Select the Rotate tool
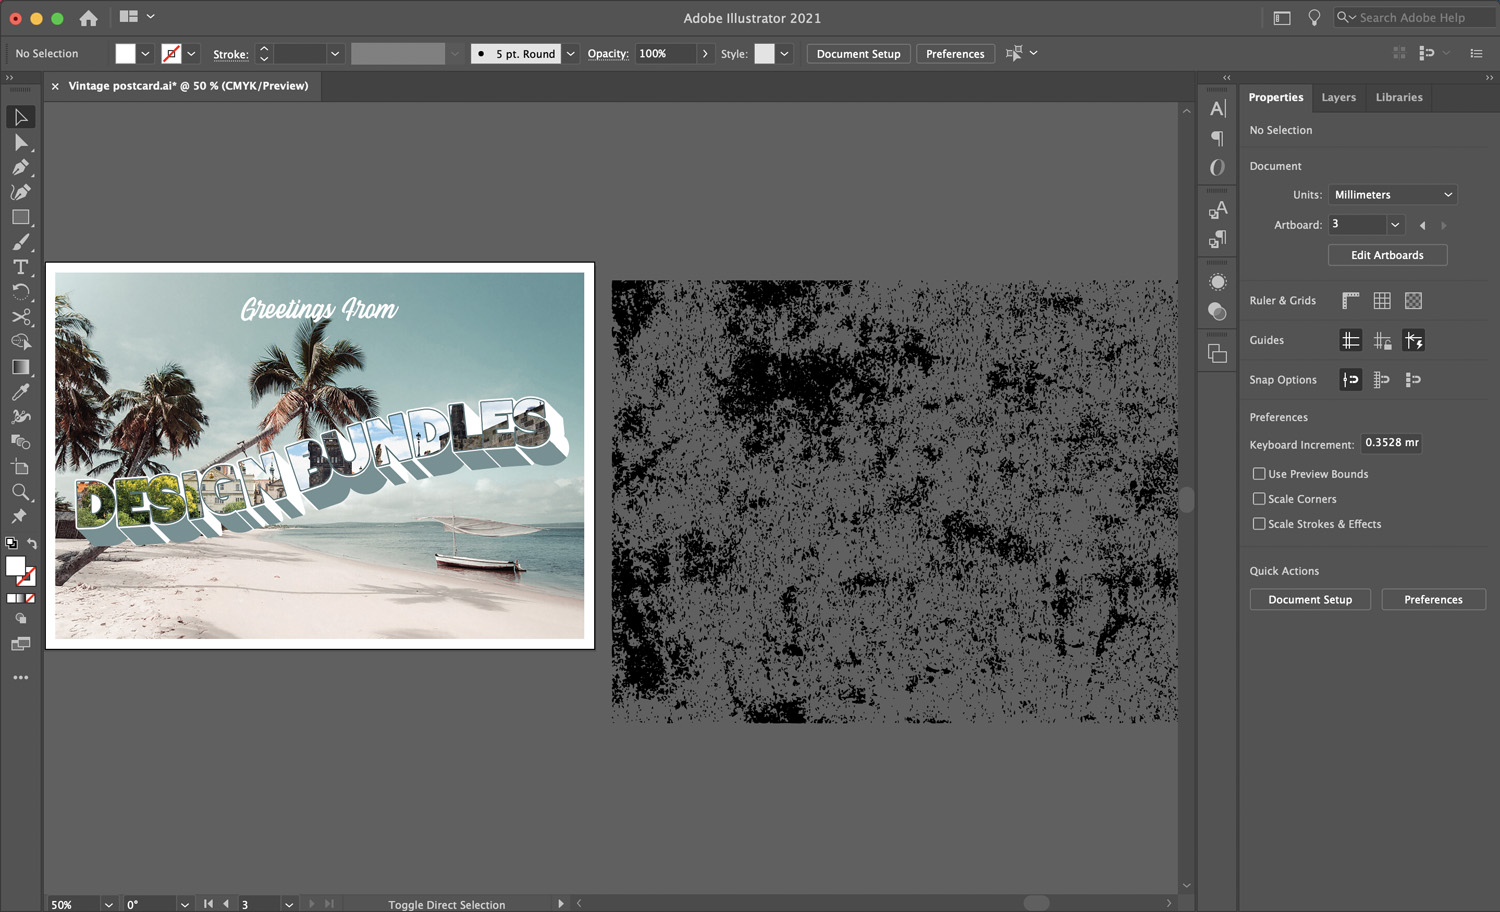1500x912 pixels. [20, 292]
